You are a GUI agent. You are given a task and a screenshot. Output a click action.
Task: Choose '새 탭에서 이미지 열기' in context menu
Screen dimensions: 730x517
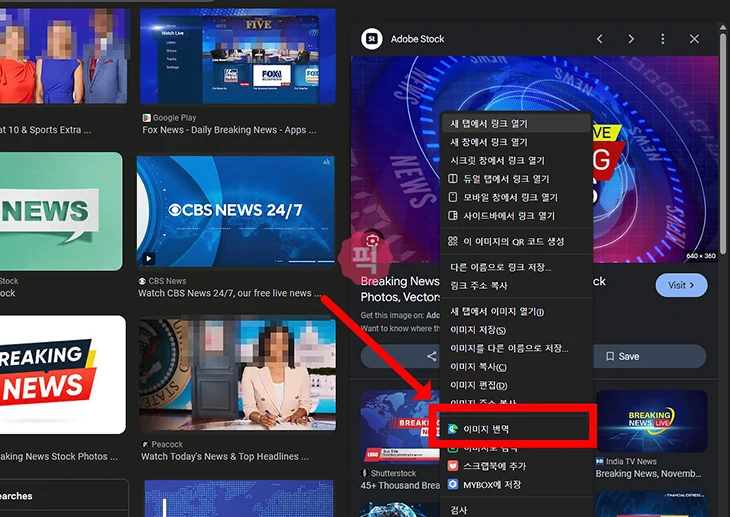point(516,311)
